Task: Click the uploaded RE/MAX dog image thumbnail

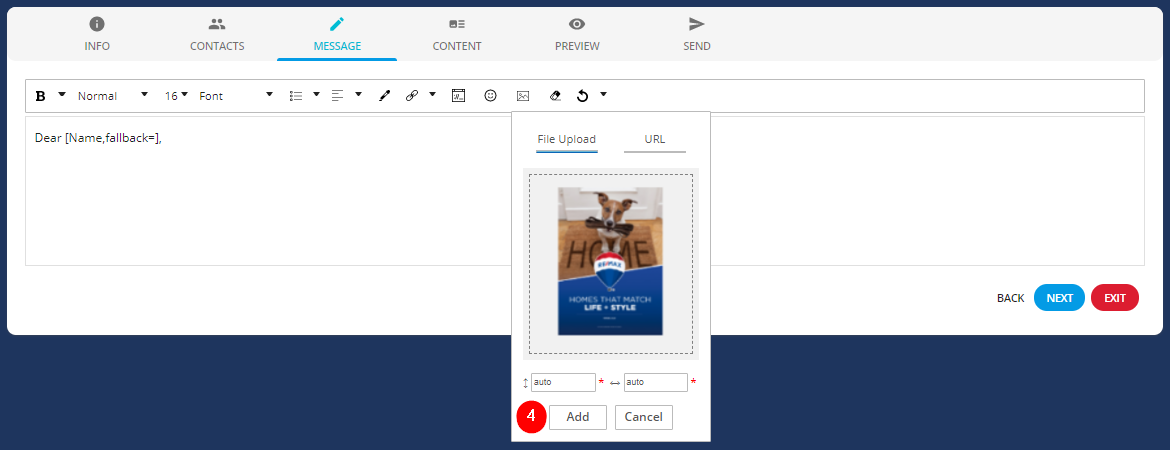Action: 610,261
